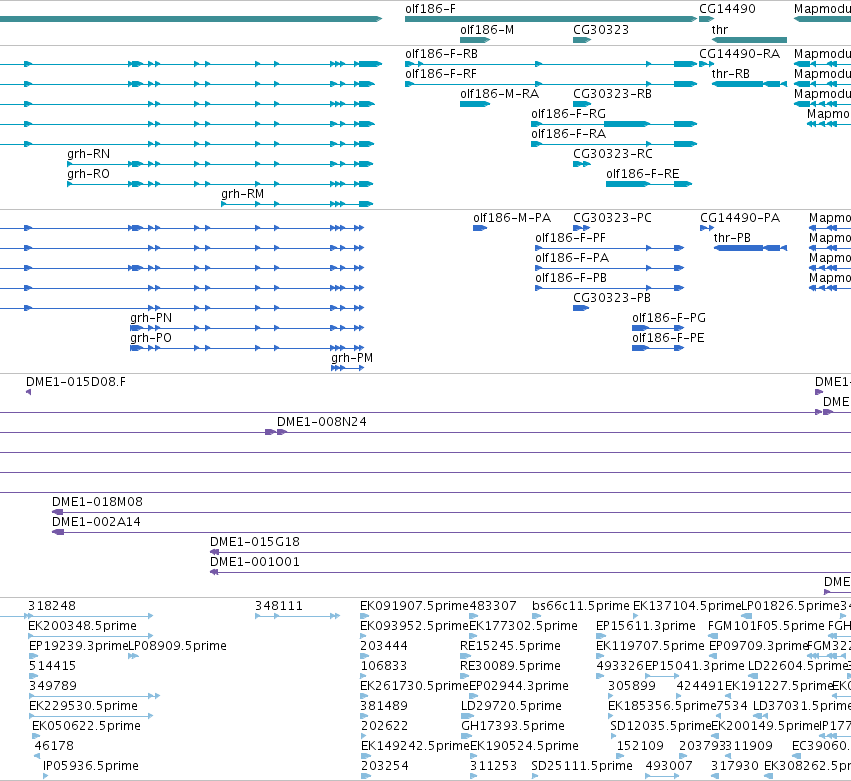Select EST feature 348111
Image resolution: width=851 pixels, height=781 pixels.
pyautogui.click(x=297, y=616)
